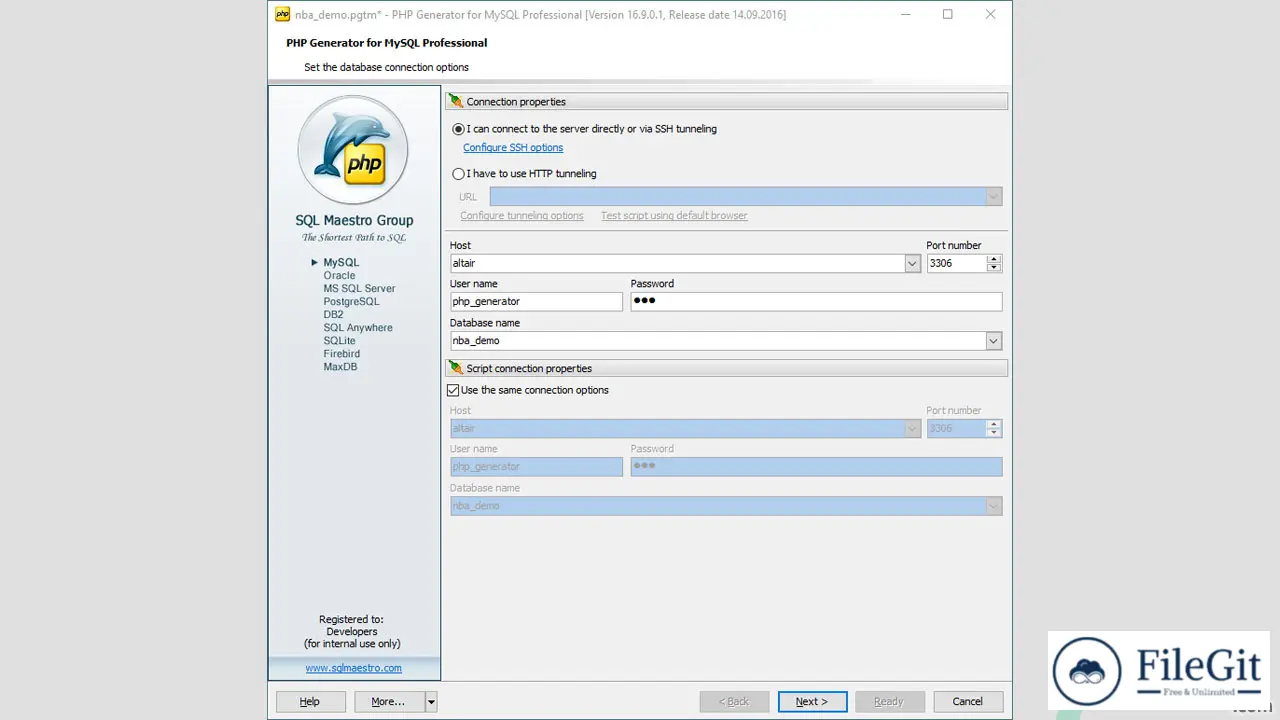The height and width of the screenshot is (720, 1280).
Task: Select the HTTP tunneling radio option
Action: (459, 174)
